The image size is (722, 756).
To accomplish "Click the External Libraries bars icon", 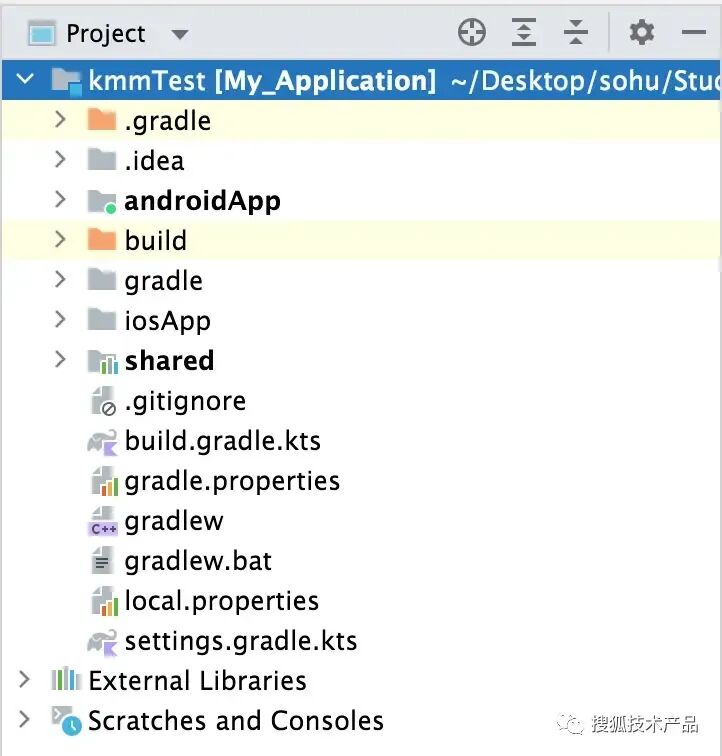I will 66,679.
